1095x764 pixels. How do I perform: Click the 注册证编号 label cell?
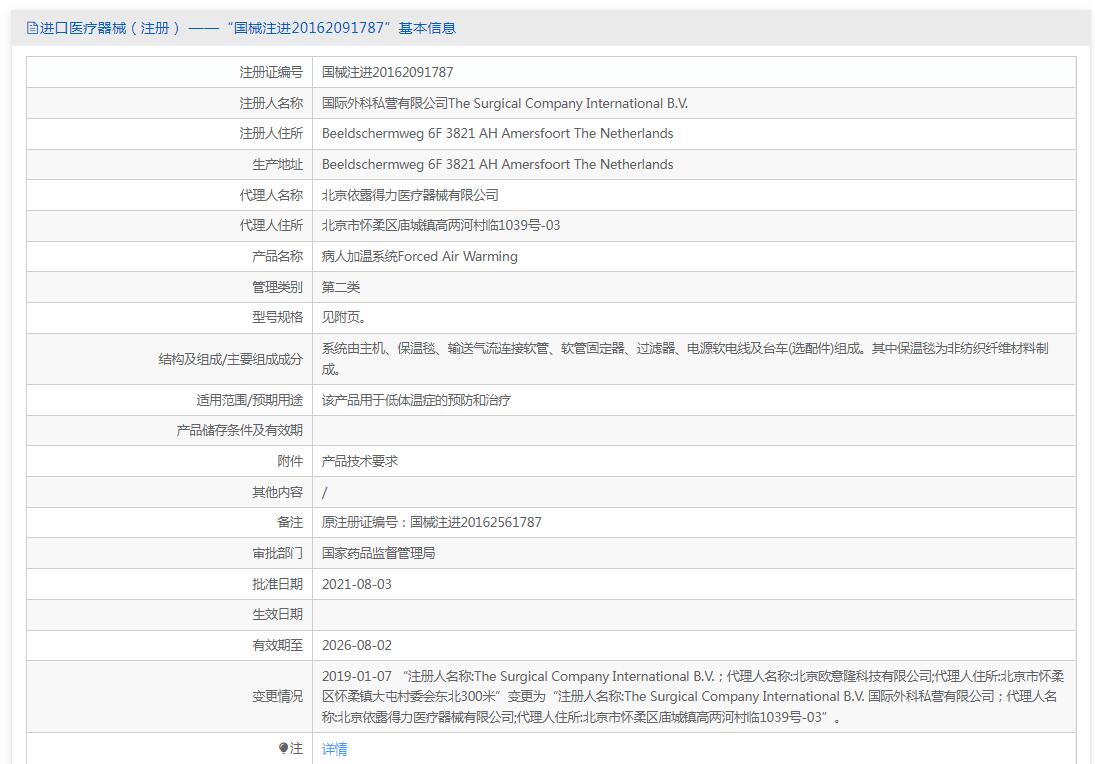tap(271, 73)
